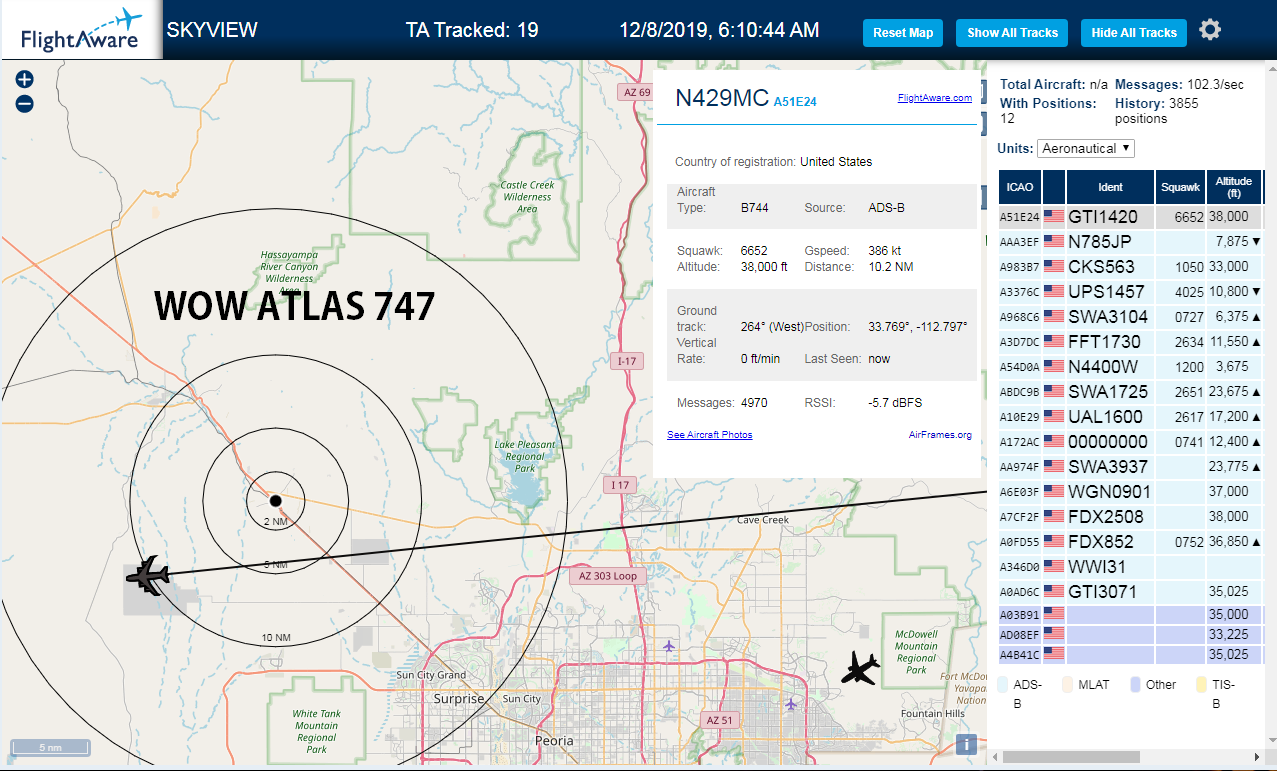Image resolution: width=1277 pixels, height=771 pixels.
Task: Click the flag column header
Action: pos(1054,187)
